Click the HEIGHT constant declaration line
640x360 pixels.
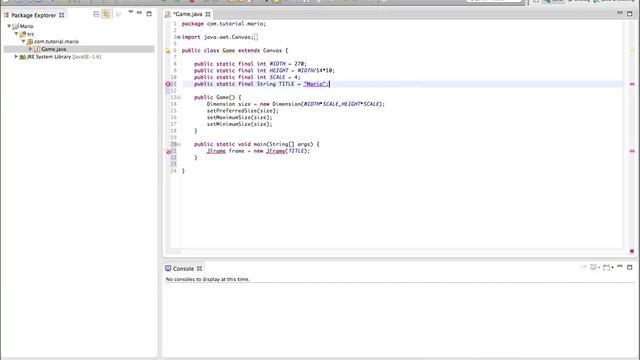264,71
